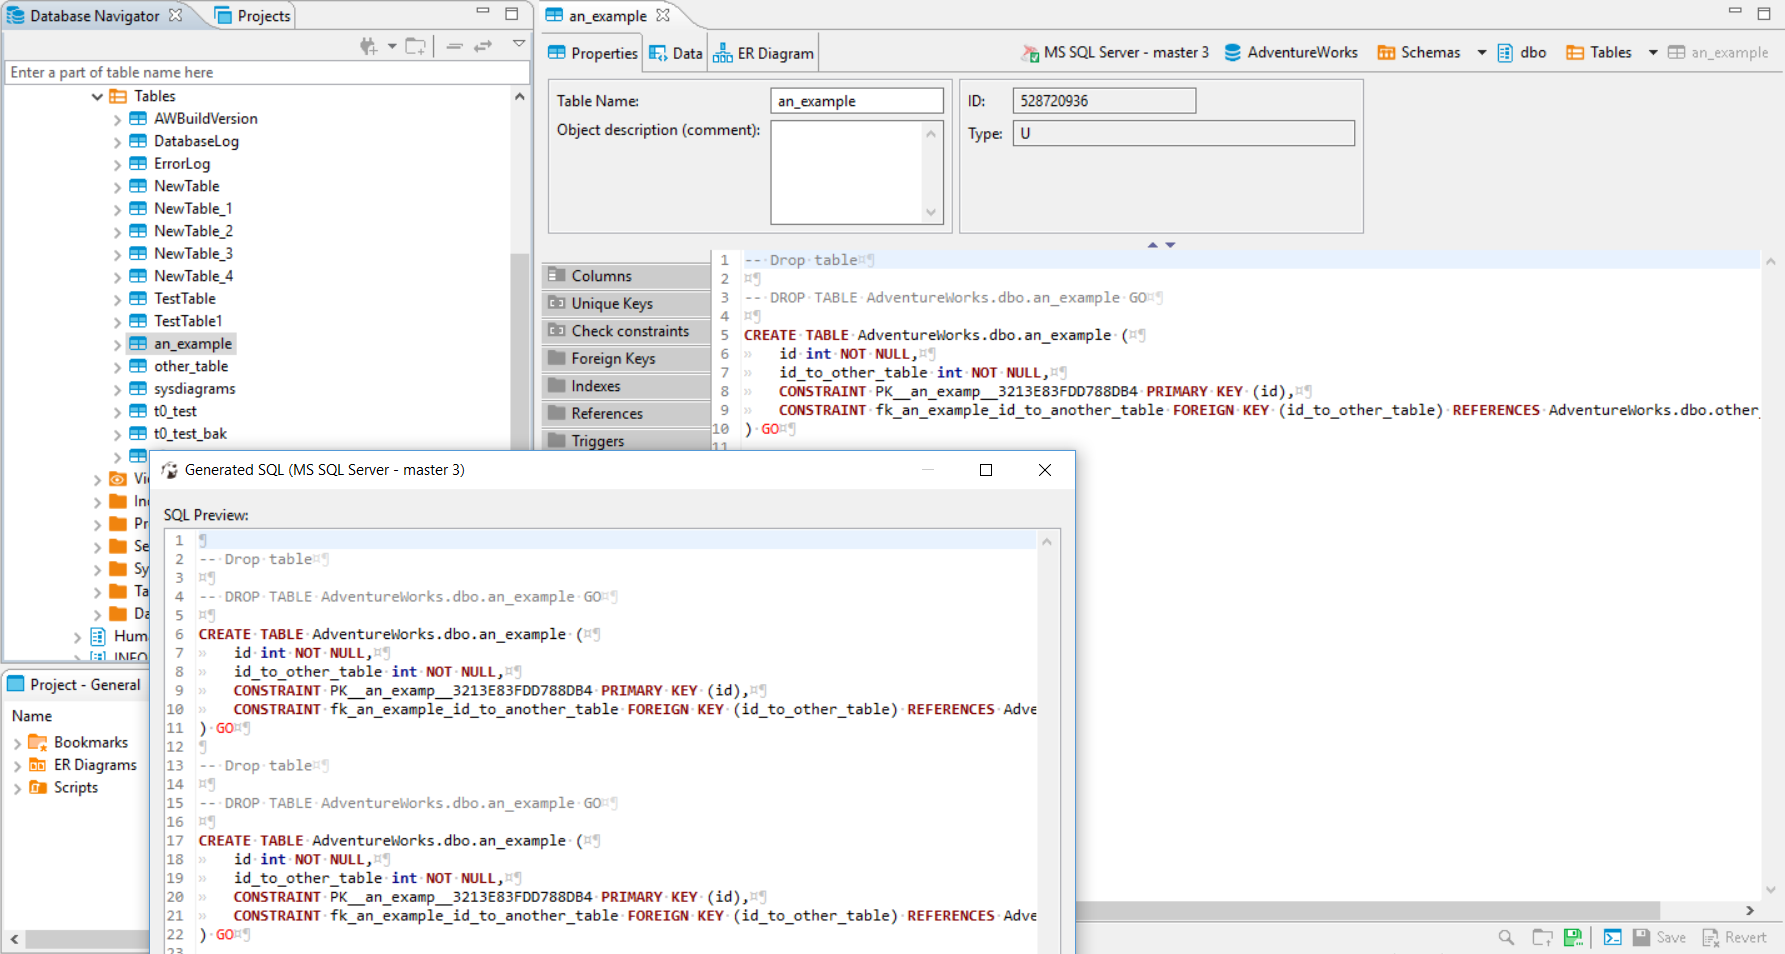This screenshot has height=954, width=1785.
Task: Click the table name filter input field
Action: 265,72
